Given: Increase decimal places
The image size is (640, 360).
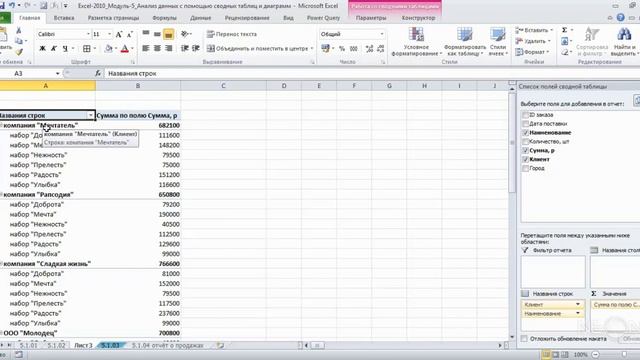Looking at the screenshot, I should (369, 49).
